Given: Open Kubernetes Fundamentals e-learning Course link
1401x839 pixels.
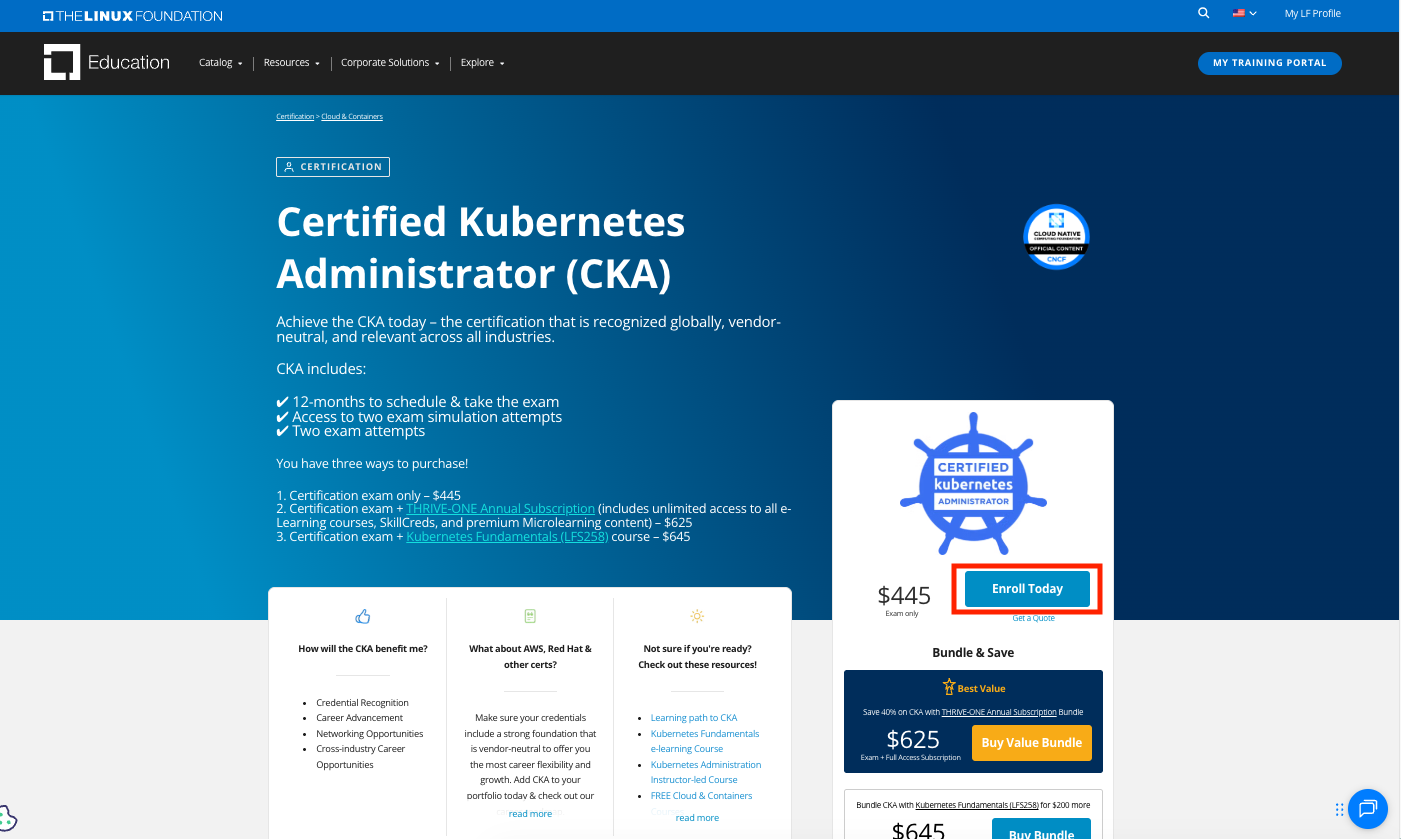Looking at the screenshot, I should pos(705,741).
